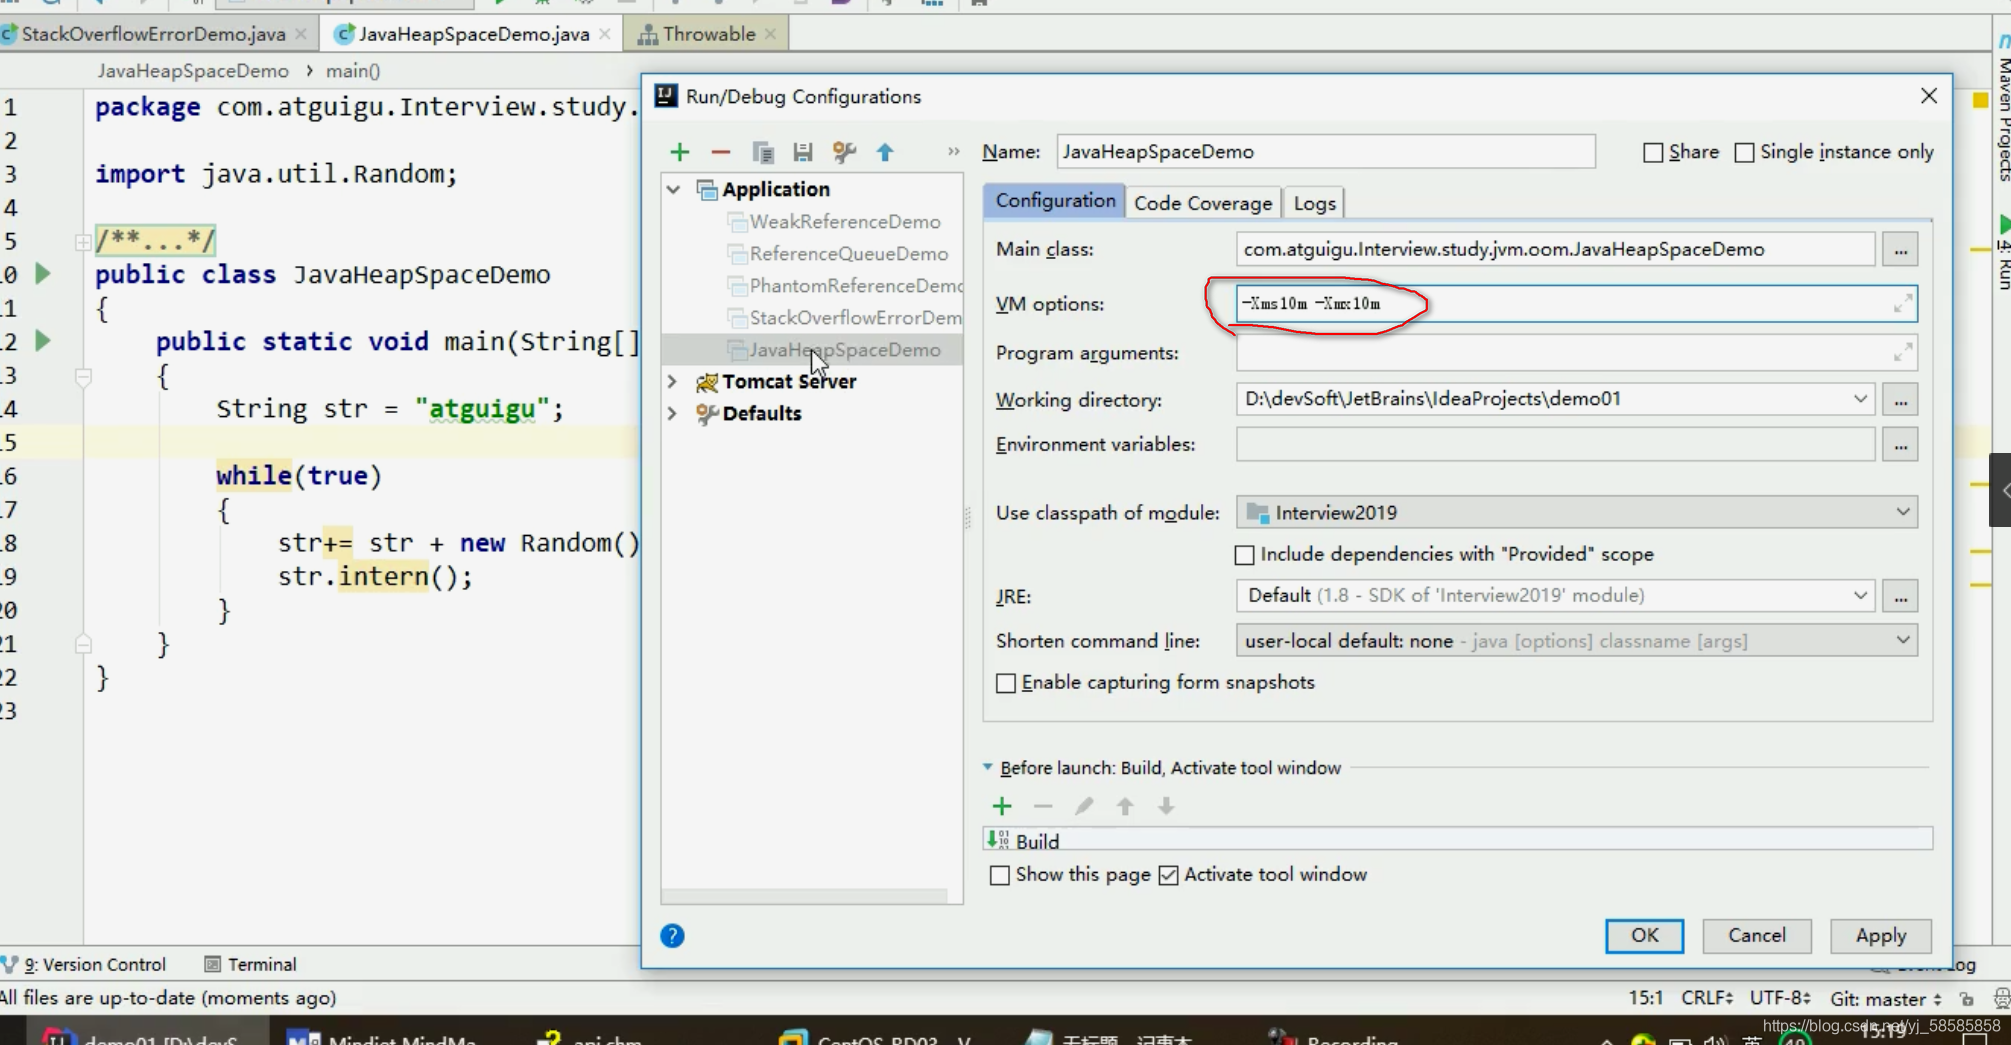Toggle Show this page checkbox
2011x1045 pixels.
[999, 875]
